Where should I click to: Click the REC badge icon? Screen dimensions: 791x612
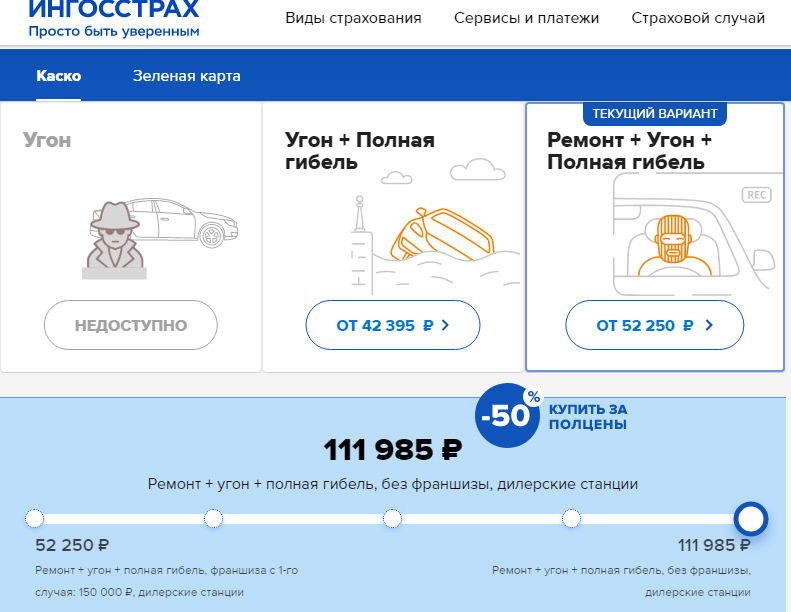[756, 195]
